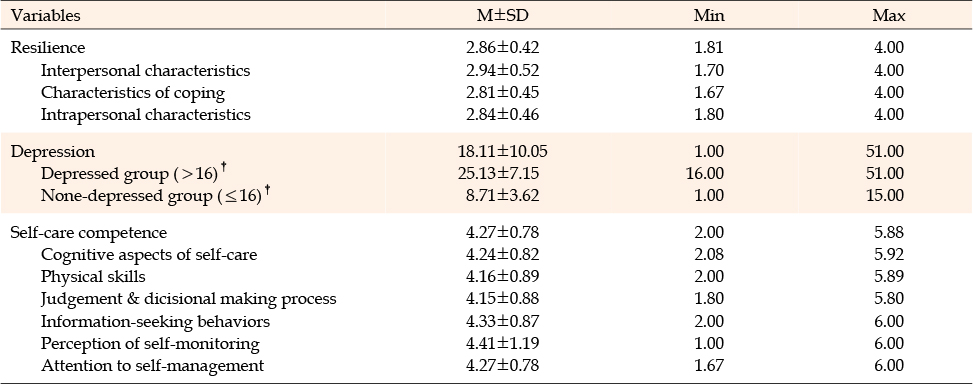Select the 51.00 max value for Depression
This screenshot has height=386, width=973.
pyautogui.click(x=888, y=152)
